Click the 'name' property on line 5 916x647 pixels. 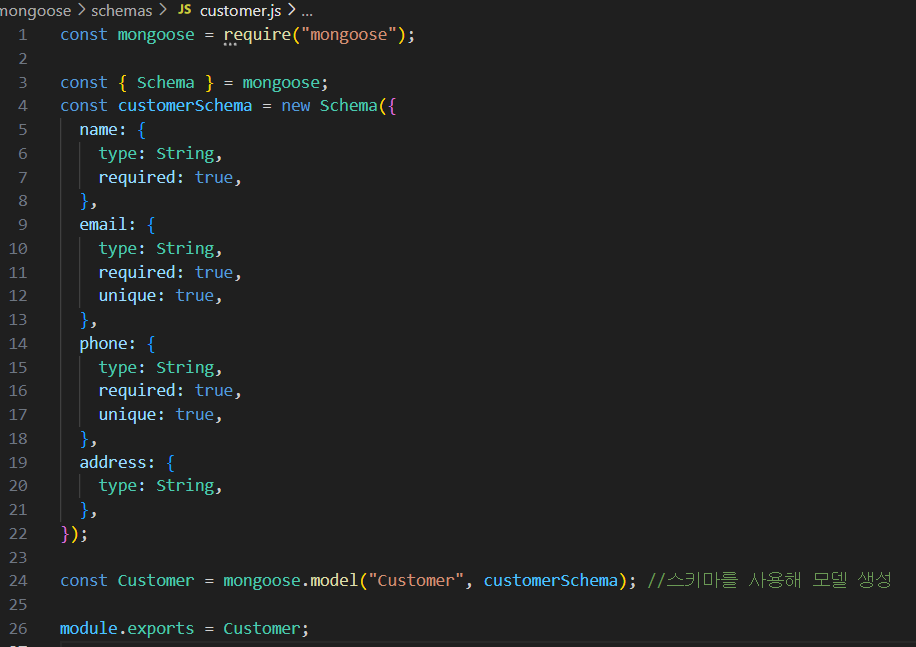(x=98, y=130)
